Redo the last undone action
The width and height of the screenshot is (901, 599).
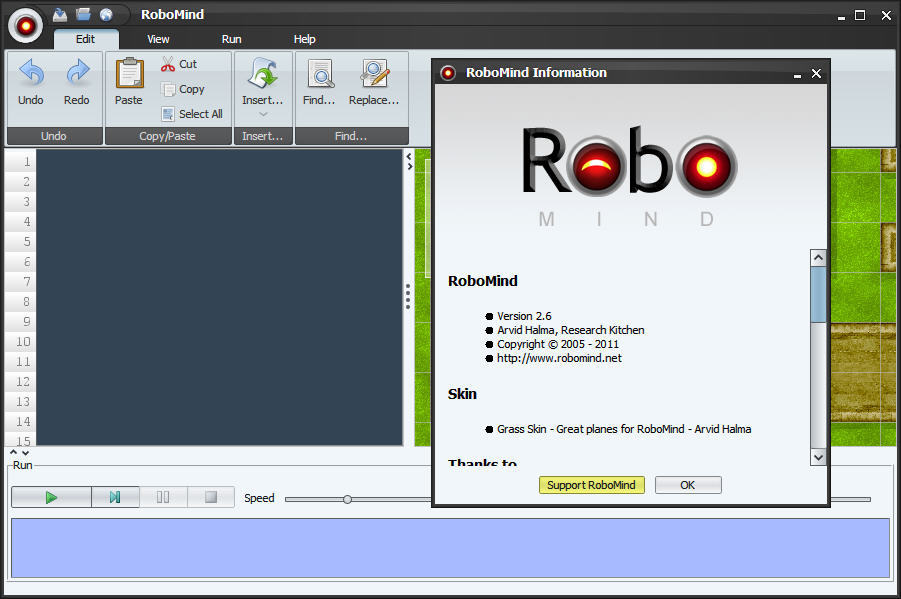77,82
